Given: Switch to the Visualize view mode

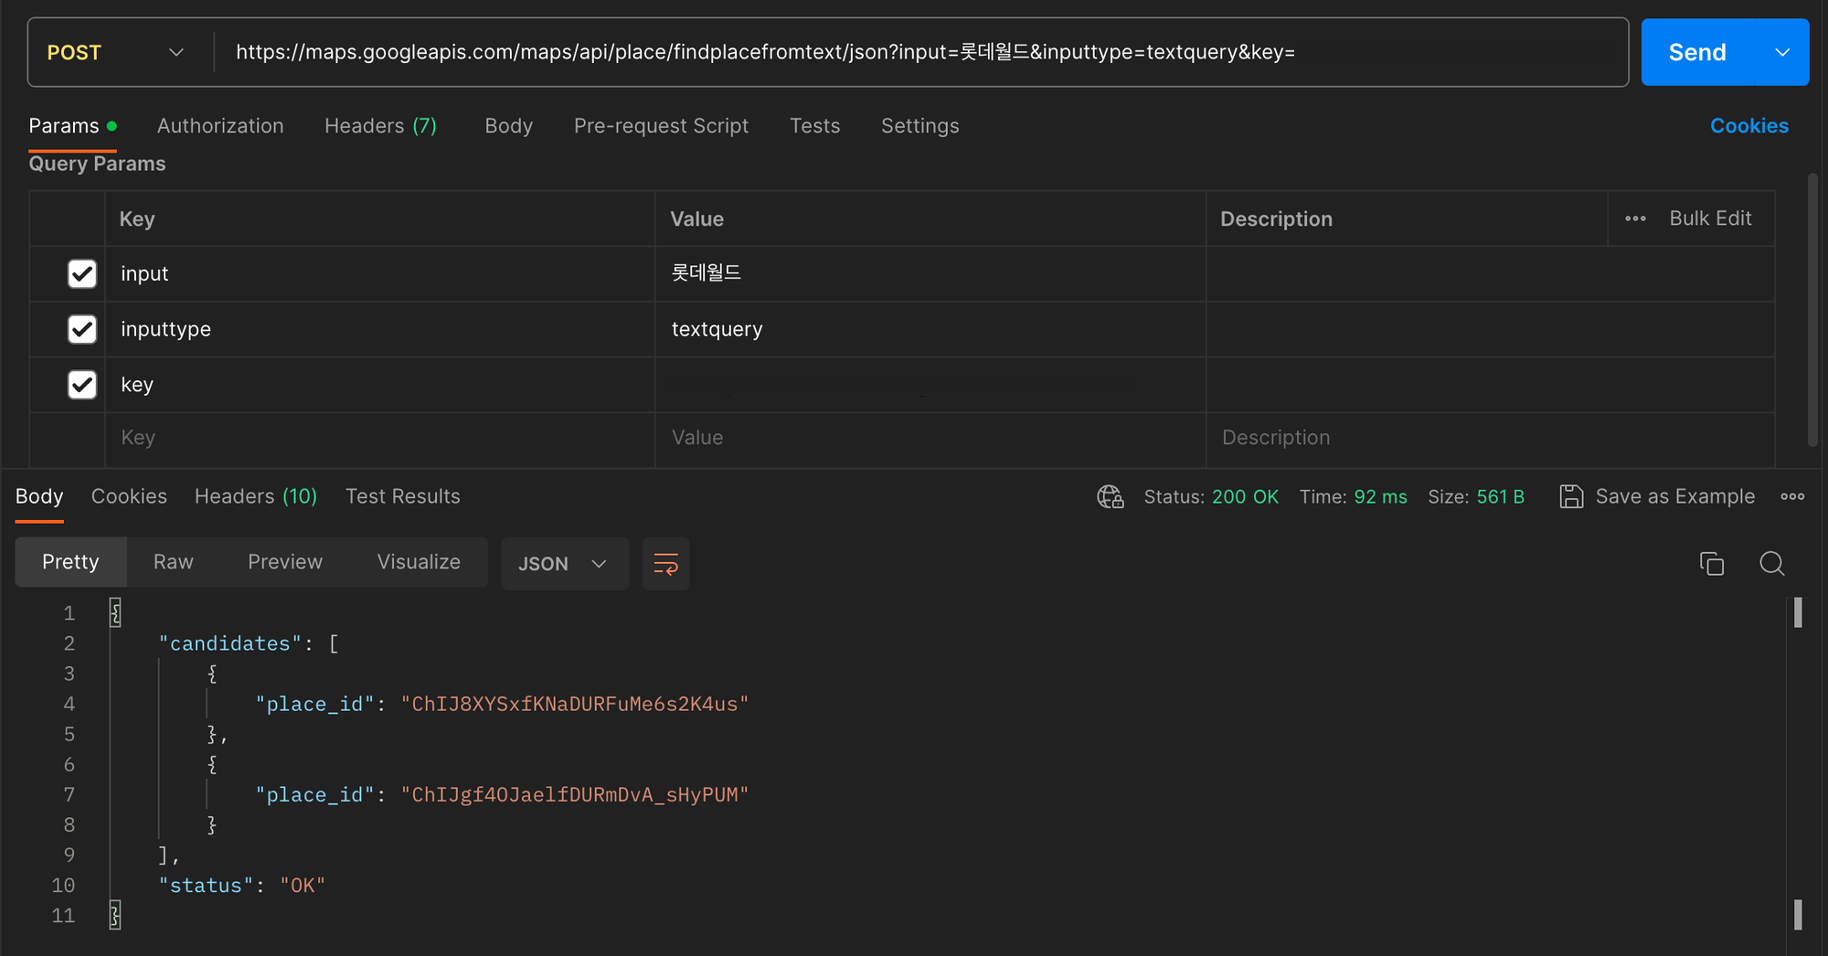Looking at the screenshot, I should (x=418, y=562).
